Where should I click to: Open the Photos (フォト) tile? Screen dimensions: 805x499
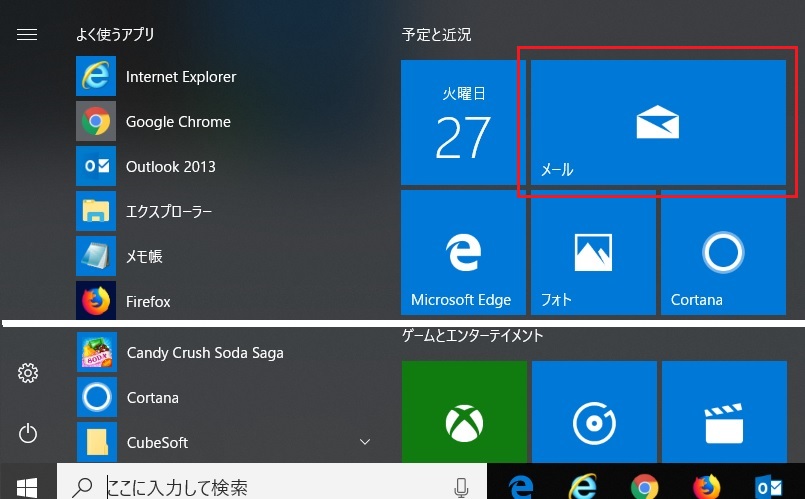click(593, 254)
